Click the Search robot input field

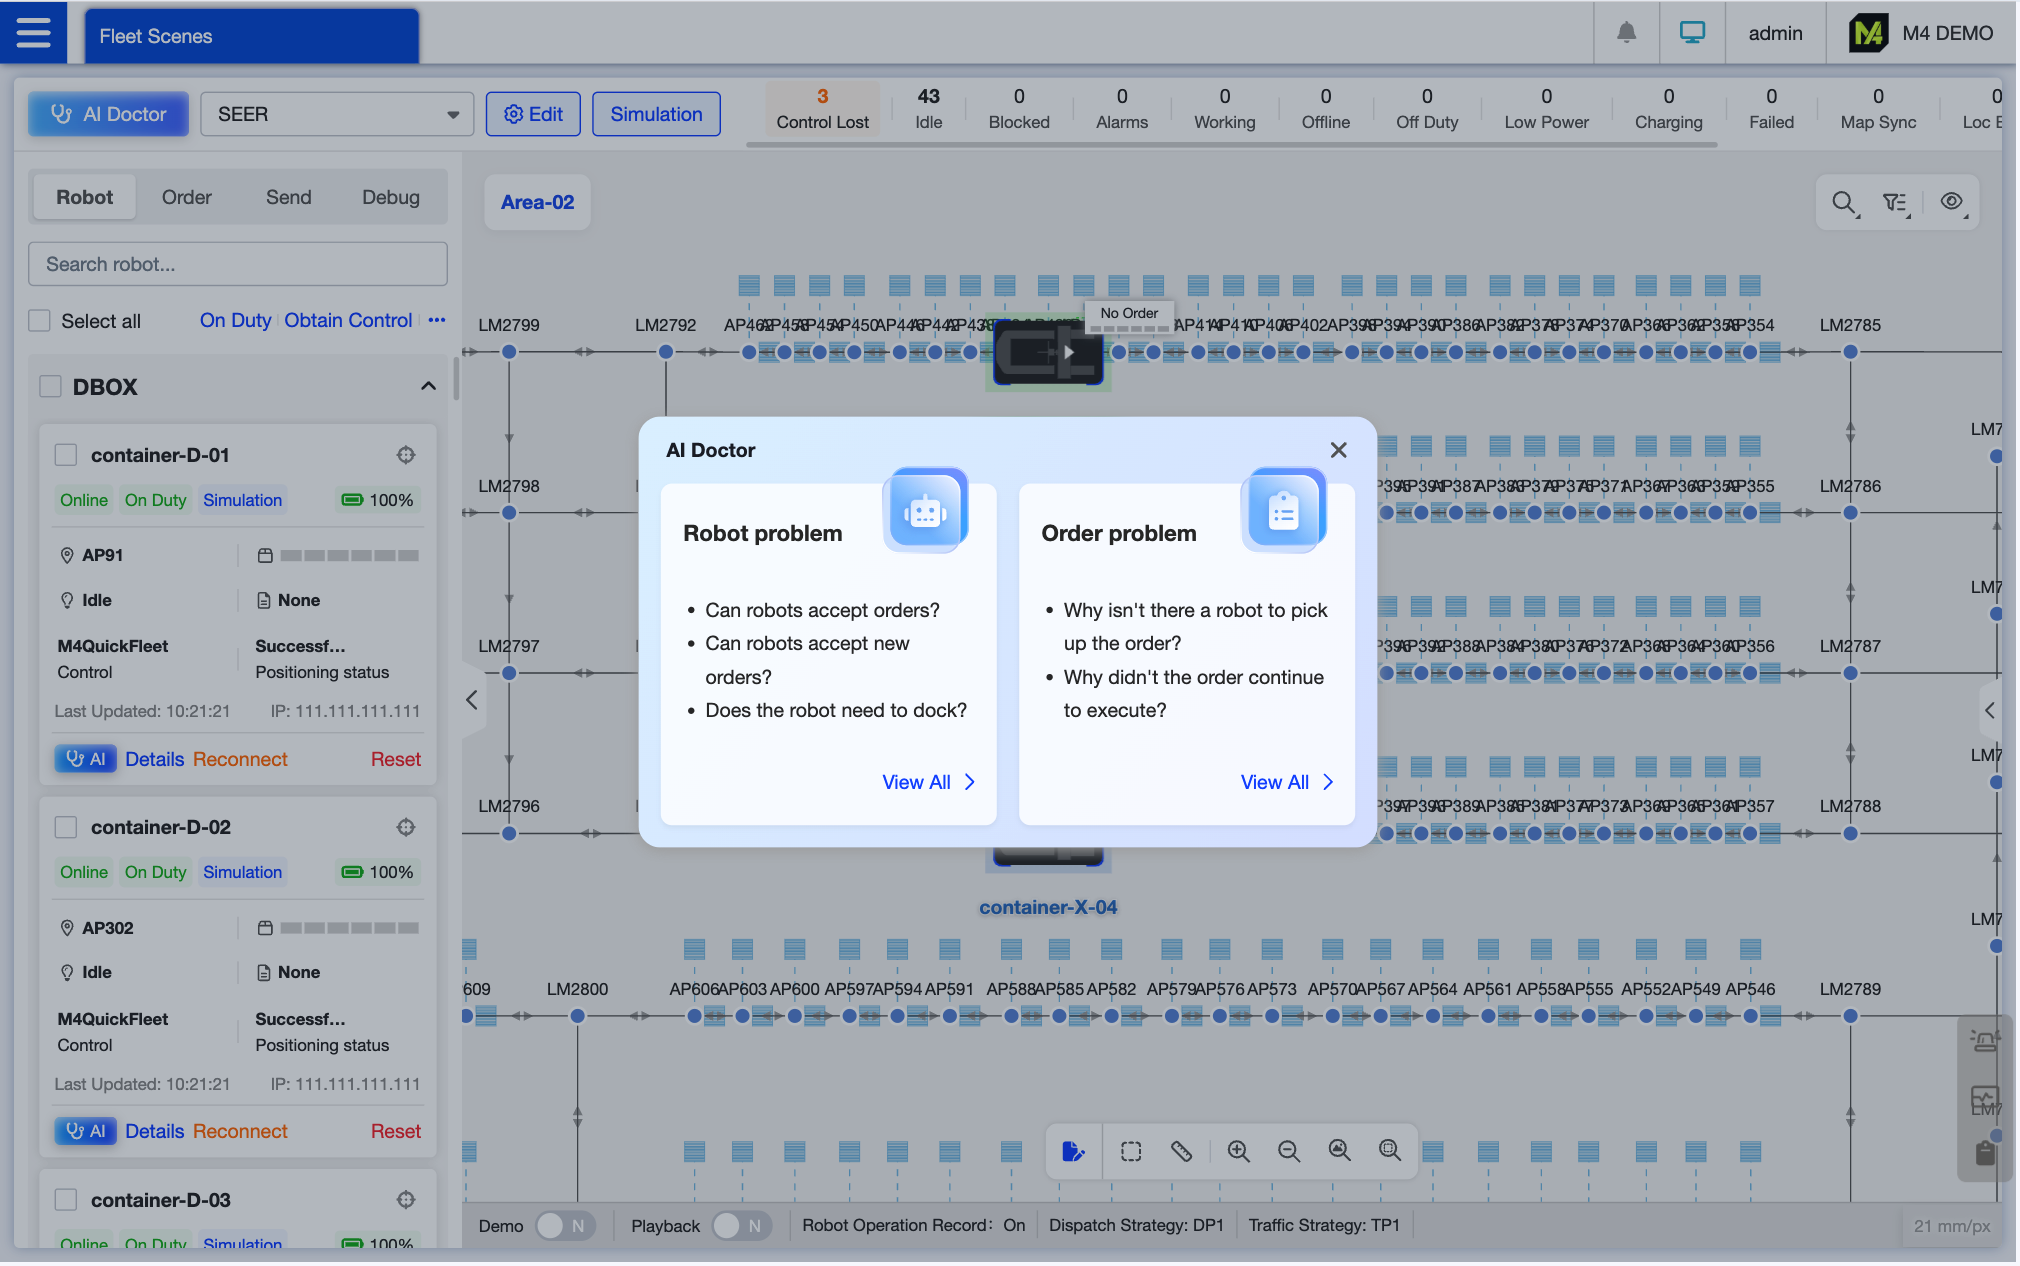[238, 264]
